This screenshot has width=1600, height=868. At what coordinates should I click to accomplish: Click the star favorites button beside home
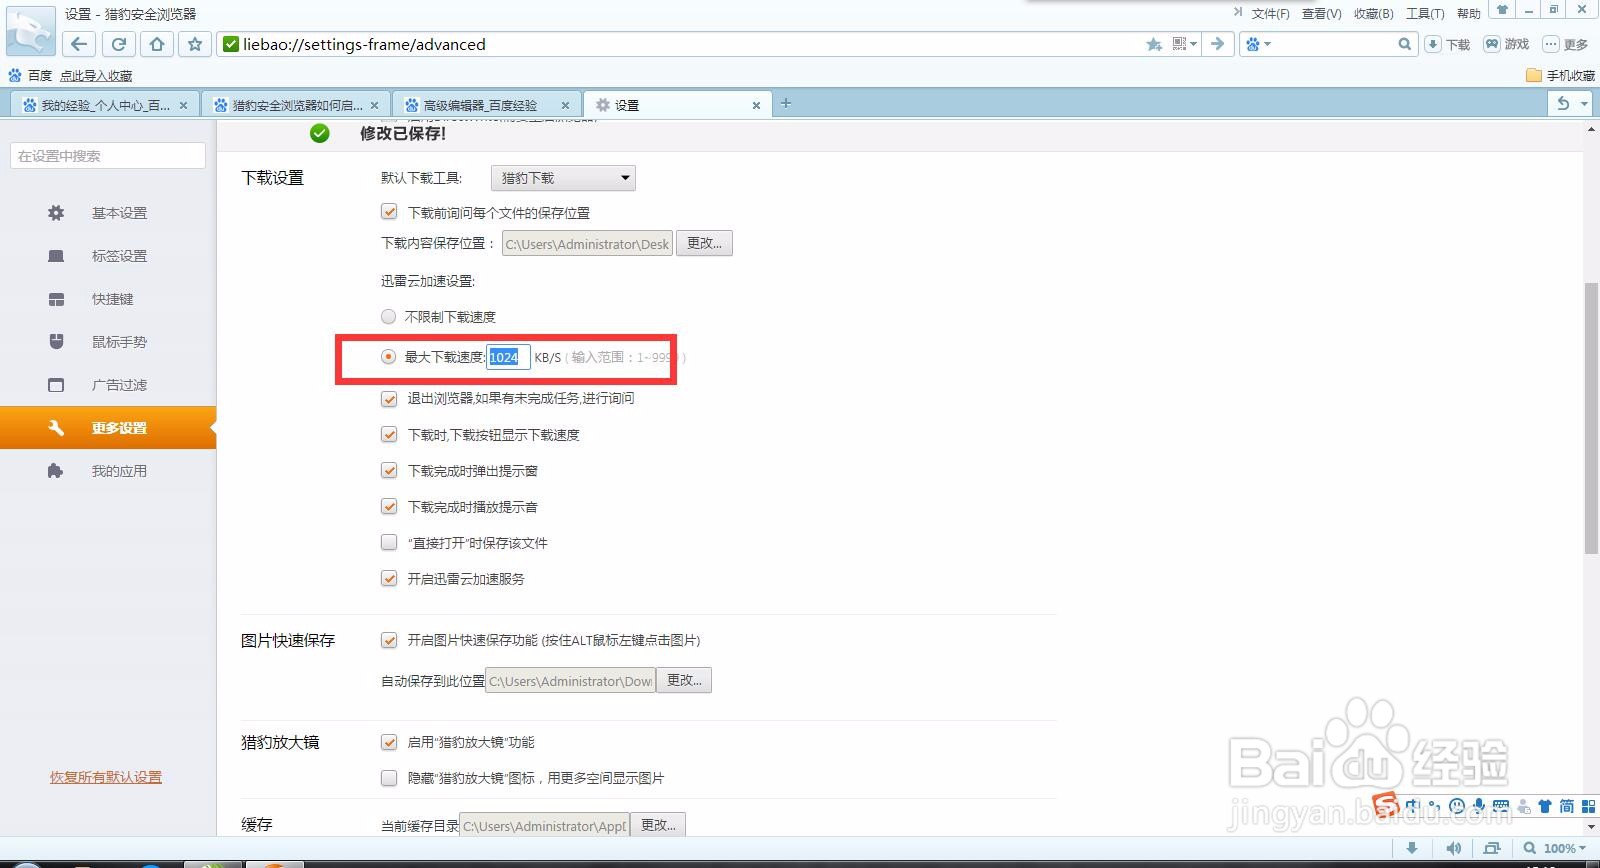(x=195, y=44)
